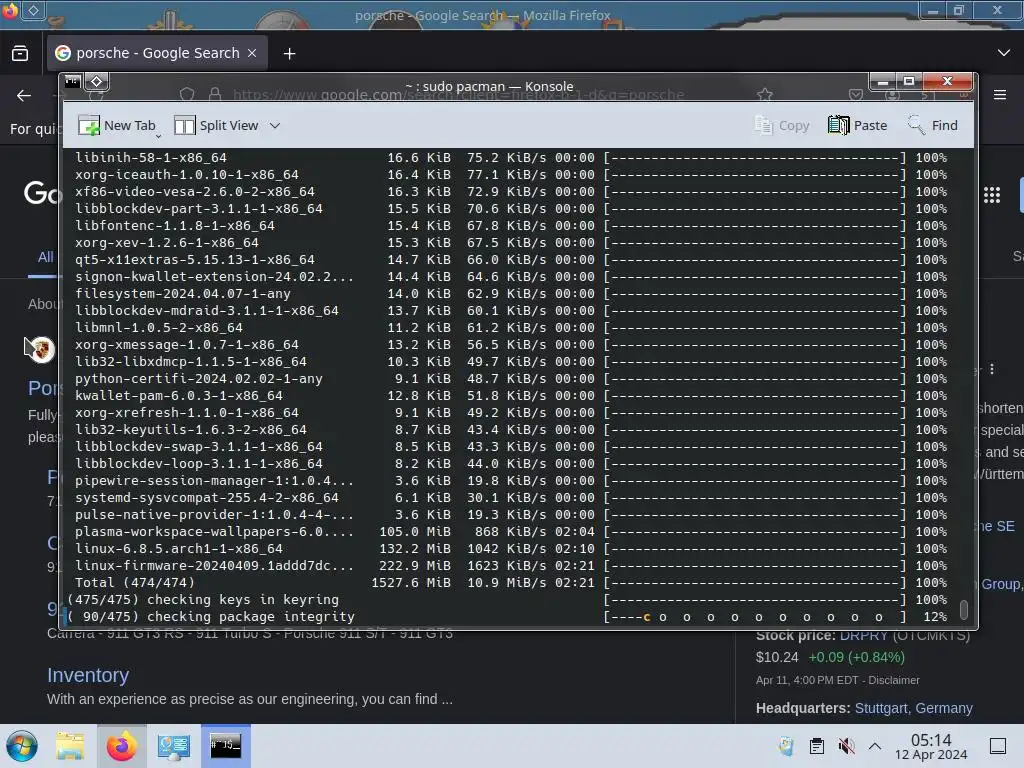1024x768 pixels.
Task: Switch to Konsole via taskbar icon
Action: click(225, 746)
